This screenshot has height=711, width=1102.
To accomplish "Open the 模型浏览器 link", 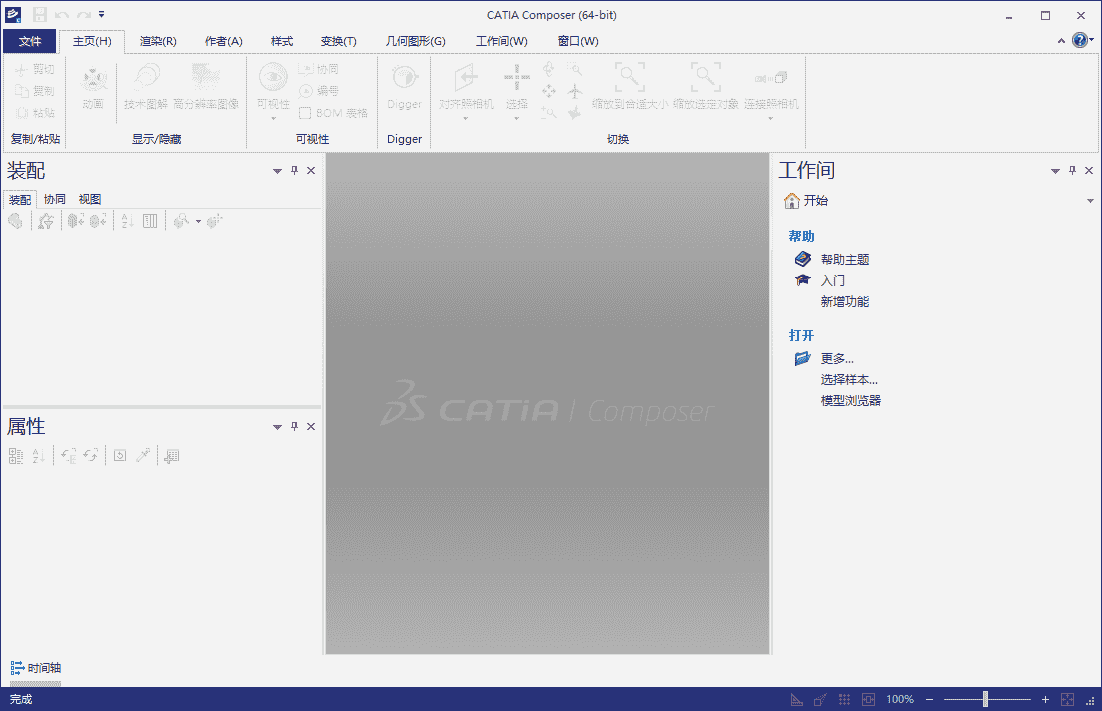I will [850, 401].
